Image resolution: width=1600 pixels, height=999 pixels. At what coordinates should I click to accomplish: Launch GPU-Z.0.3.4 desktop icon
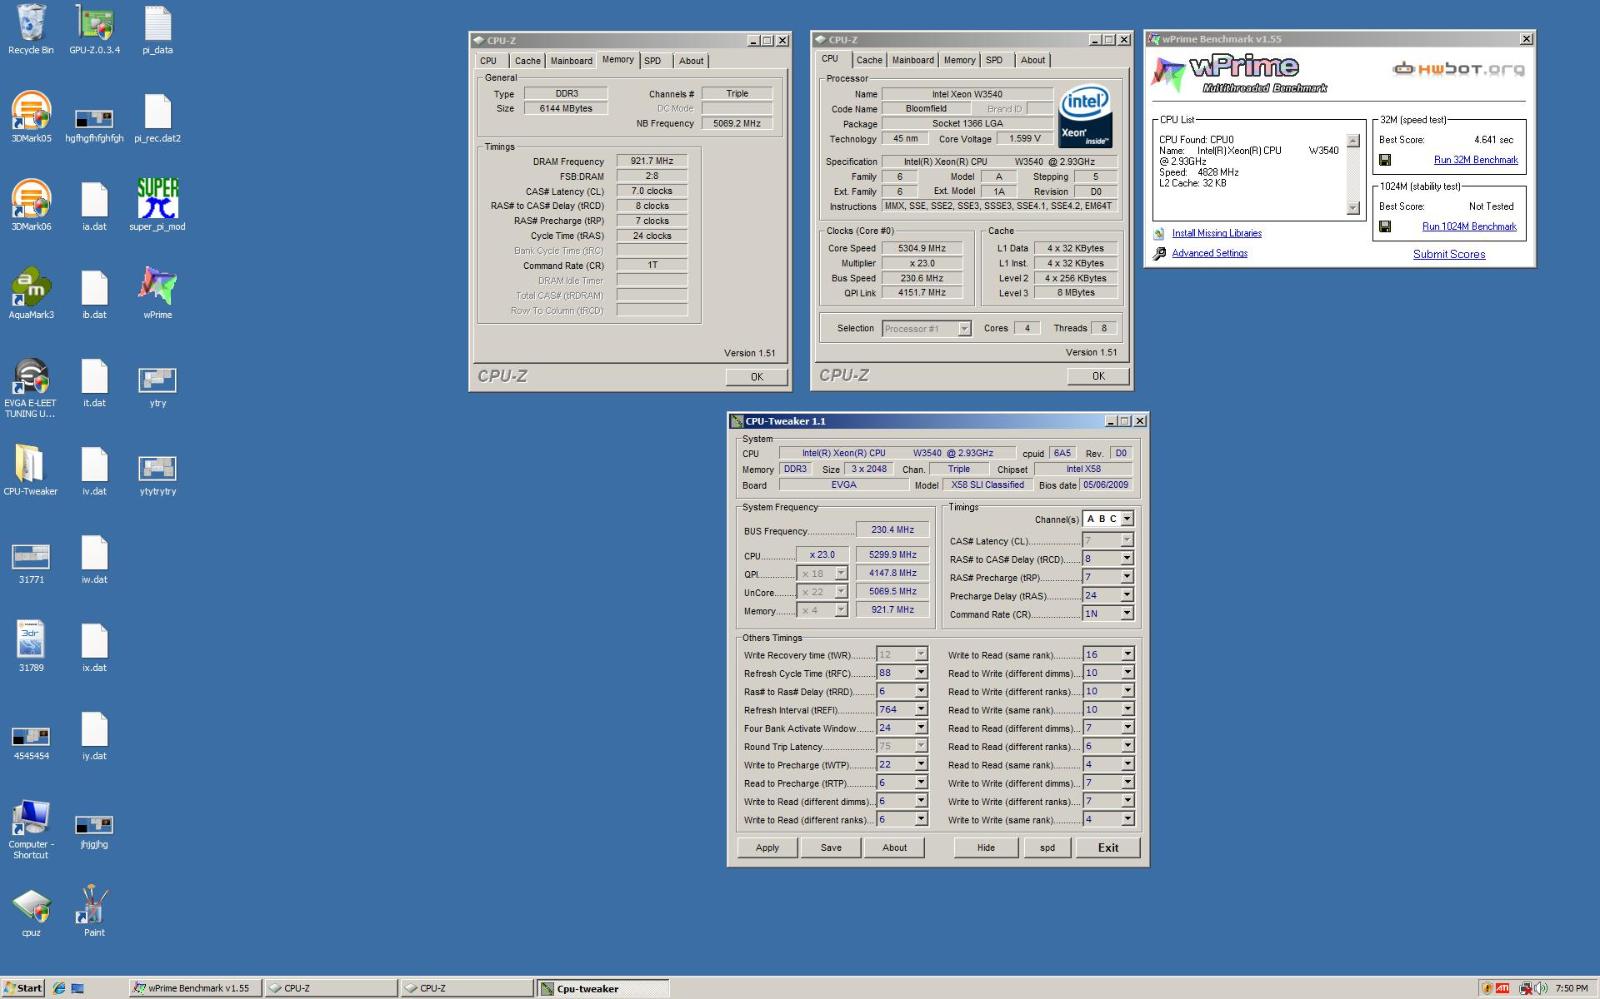[x=94, y=28]
